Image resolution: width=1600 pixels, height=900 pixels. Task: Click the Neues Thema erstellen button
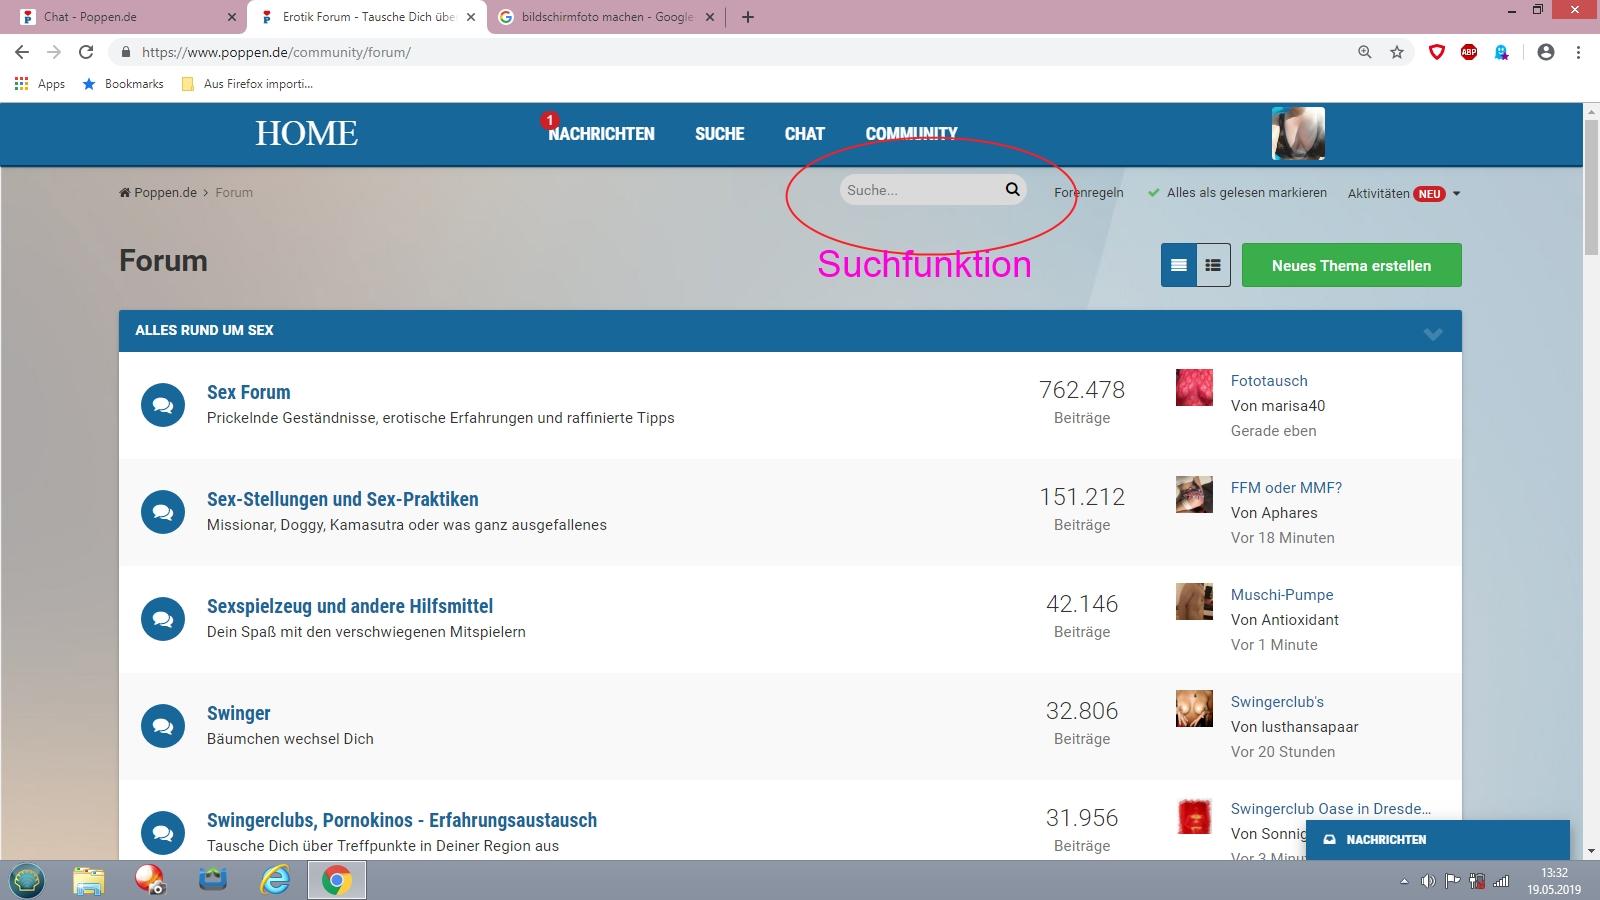[x=1351, y=265]
